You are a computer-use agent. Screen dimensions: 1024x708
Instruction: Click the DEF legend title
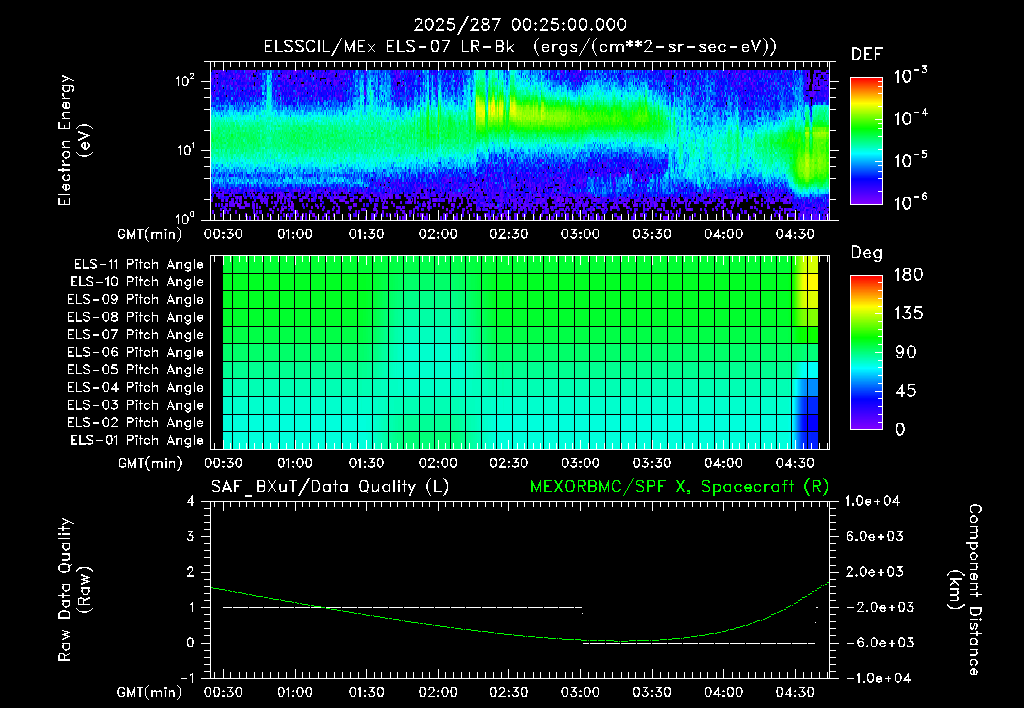[x=867, y=55]
